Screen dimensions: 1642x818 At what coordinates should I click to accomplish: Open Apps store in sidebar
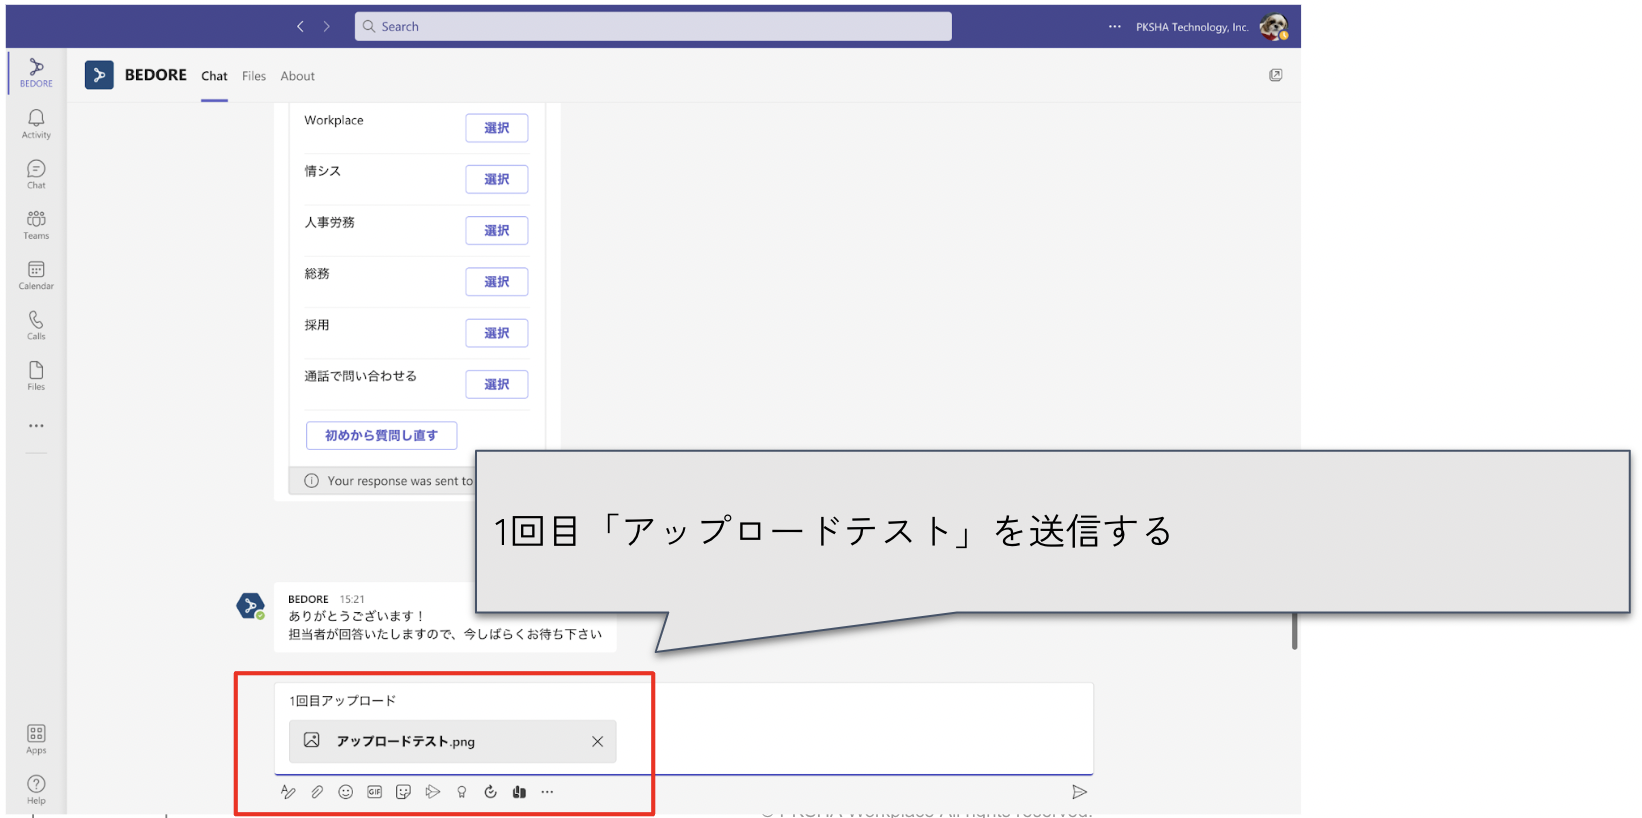(x=36, y=739)
